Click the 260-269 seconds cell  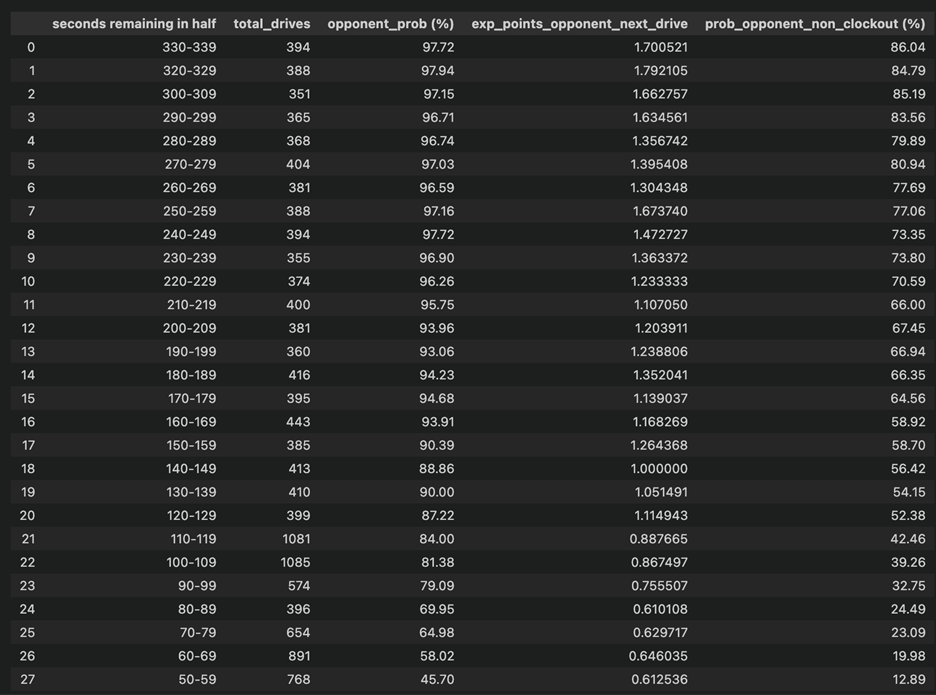[189, 187]
